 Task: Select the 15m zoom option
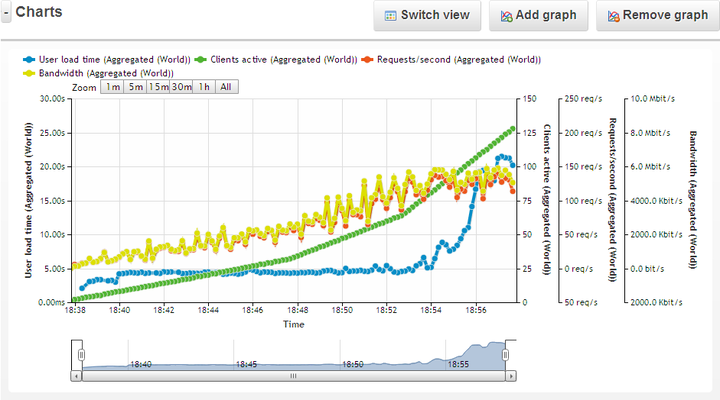click(158, 88)
